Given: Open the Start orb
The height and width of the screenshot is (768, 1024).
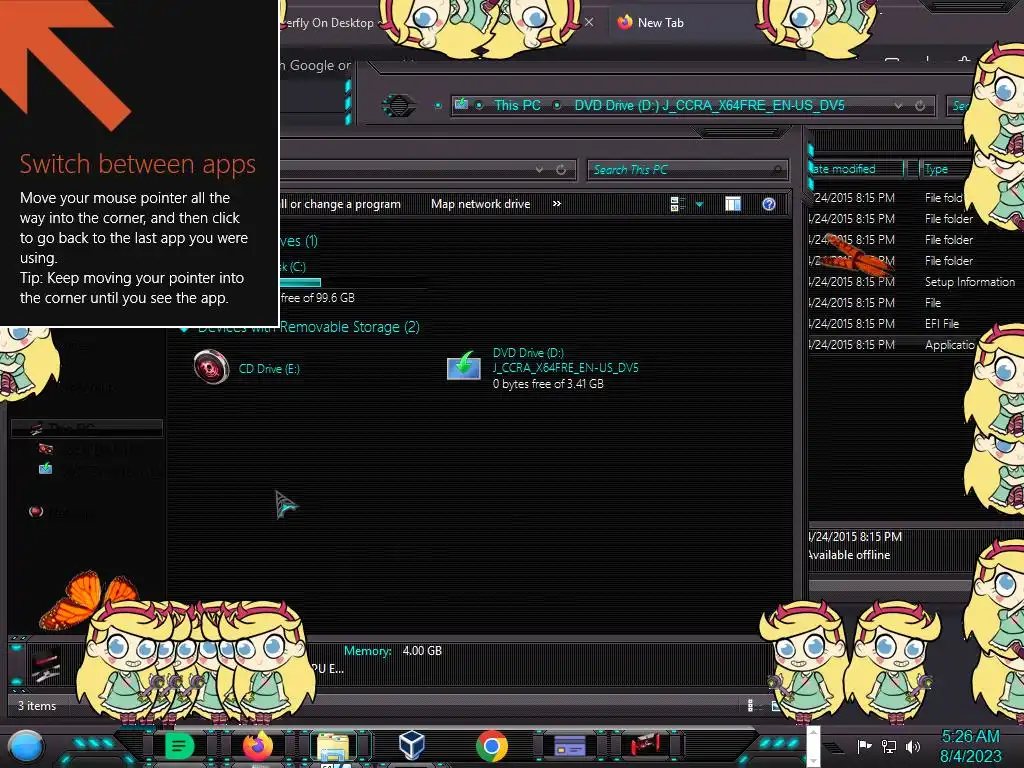Looking at the screenshot, I should coord(26,746).
